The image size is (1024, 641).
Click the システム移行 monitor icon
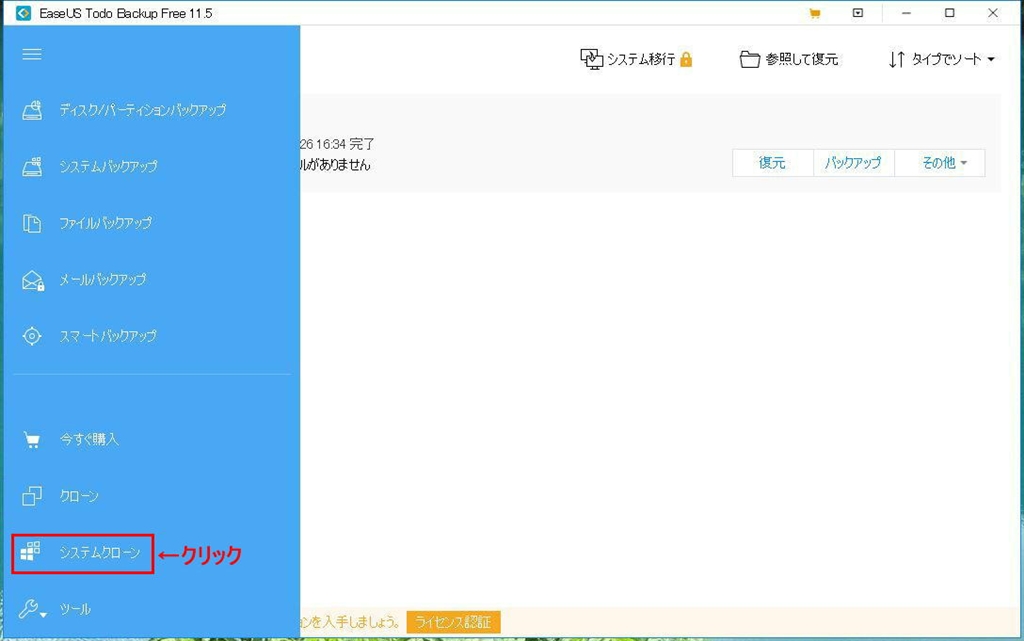pos(591,59)
